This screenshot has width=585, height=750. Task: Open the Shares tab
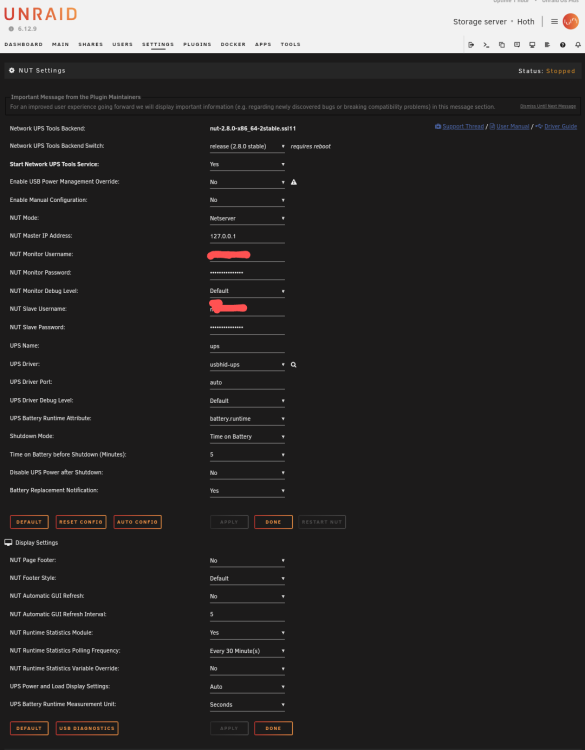coord(91,44)
